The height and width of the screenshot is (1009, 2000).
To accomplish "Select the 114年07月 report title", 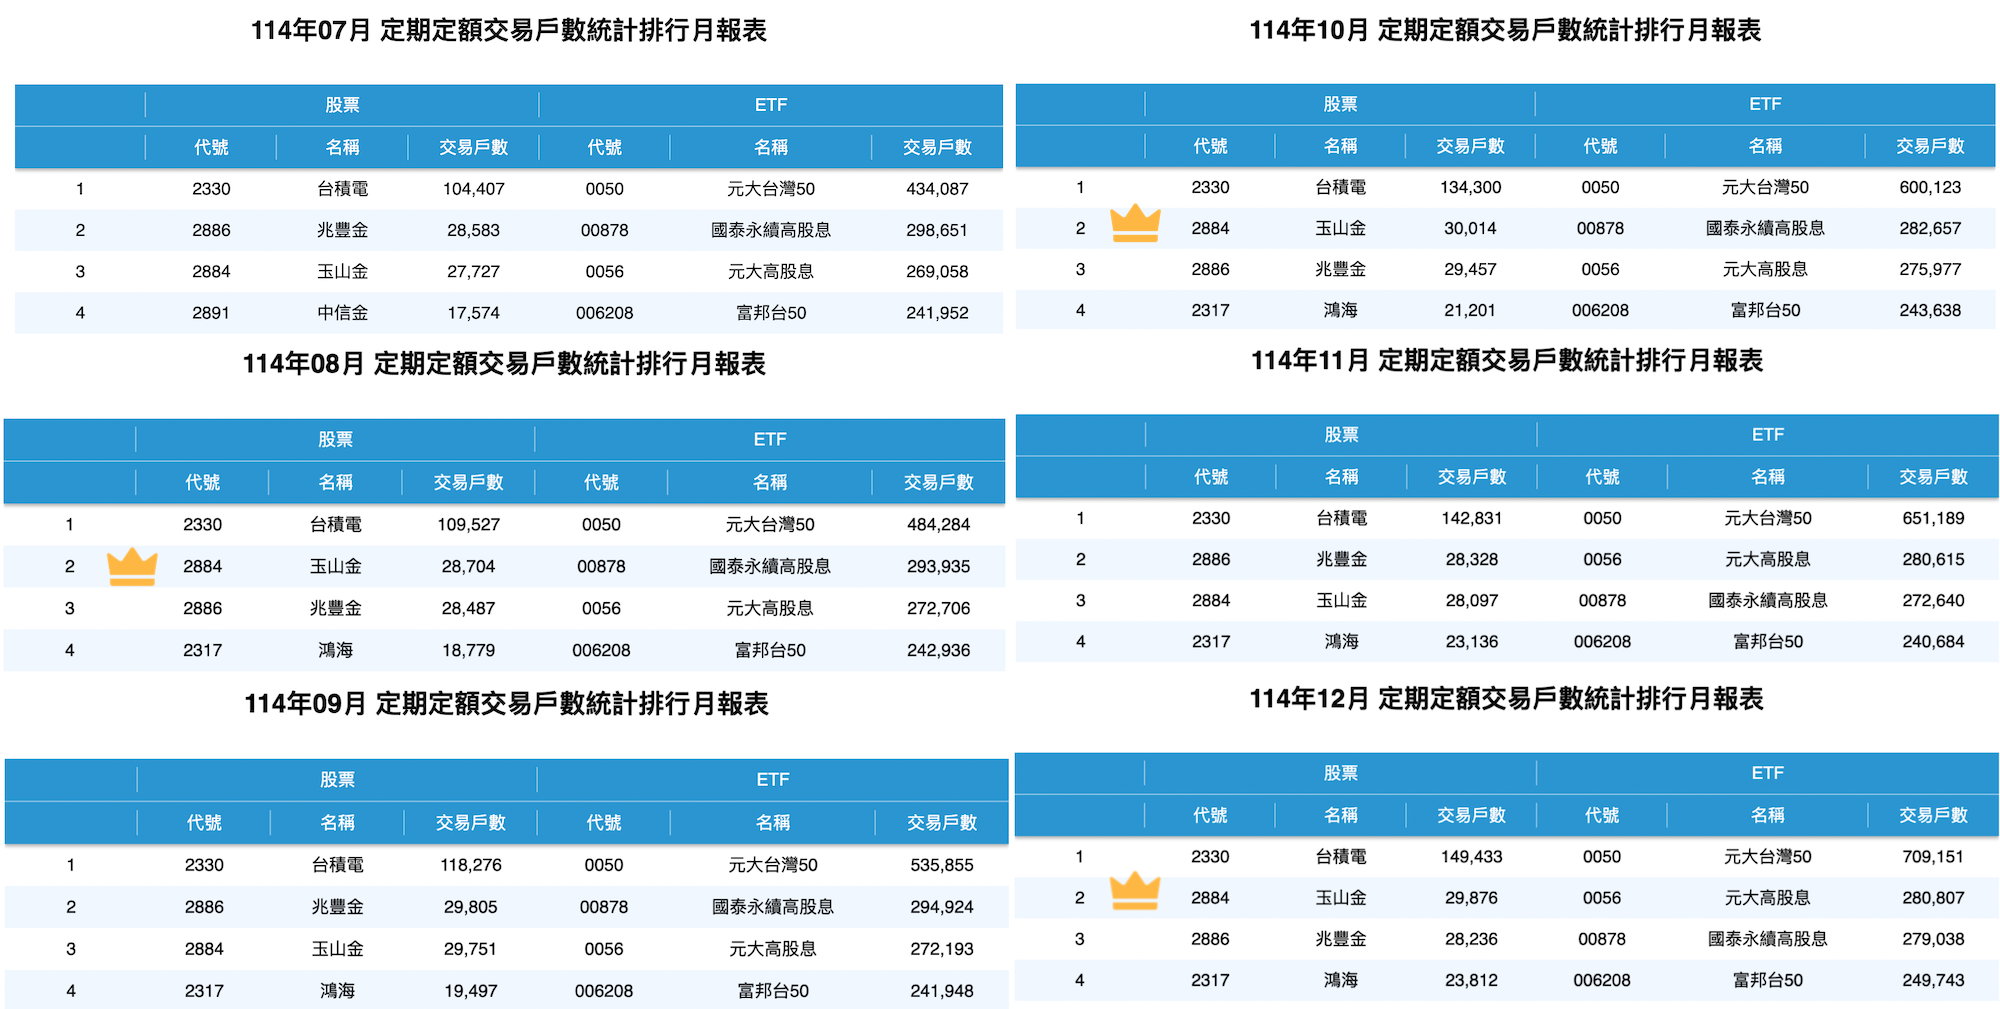I will click(x=508, y=30).
